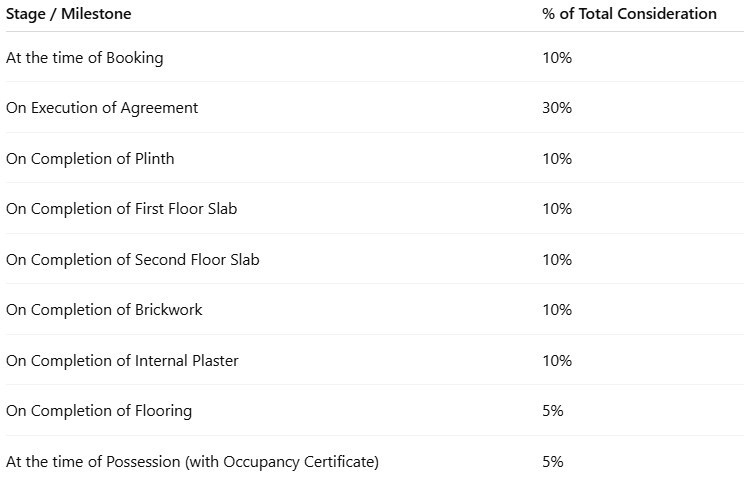Click the "% of Total Consideration" column header
744x495 pixels.
coord(629,14)
